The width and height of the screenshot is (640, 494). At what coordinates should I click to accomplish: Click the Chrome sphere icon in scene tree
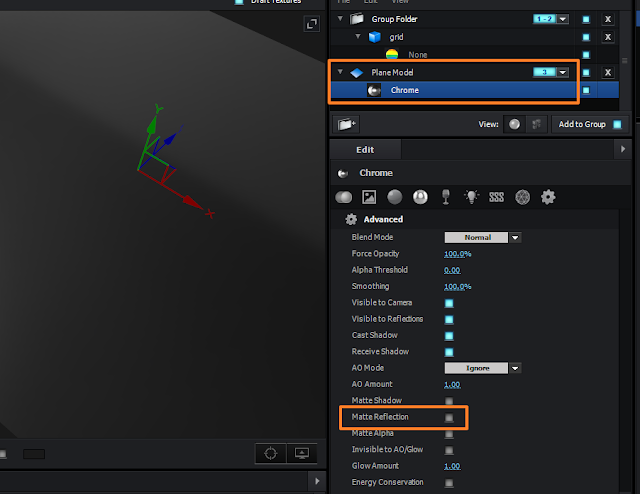(374, 90)
